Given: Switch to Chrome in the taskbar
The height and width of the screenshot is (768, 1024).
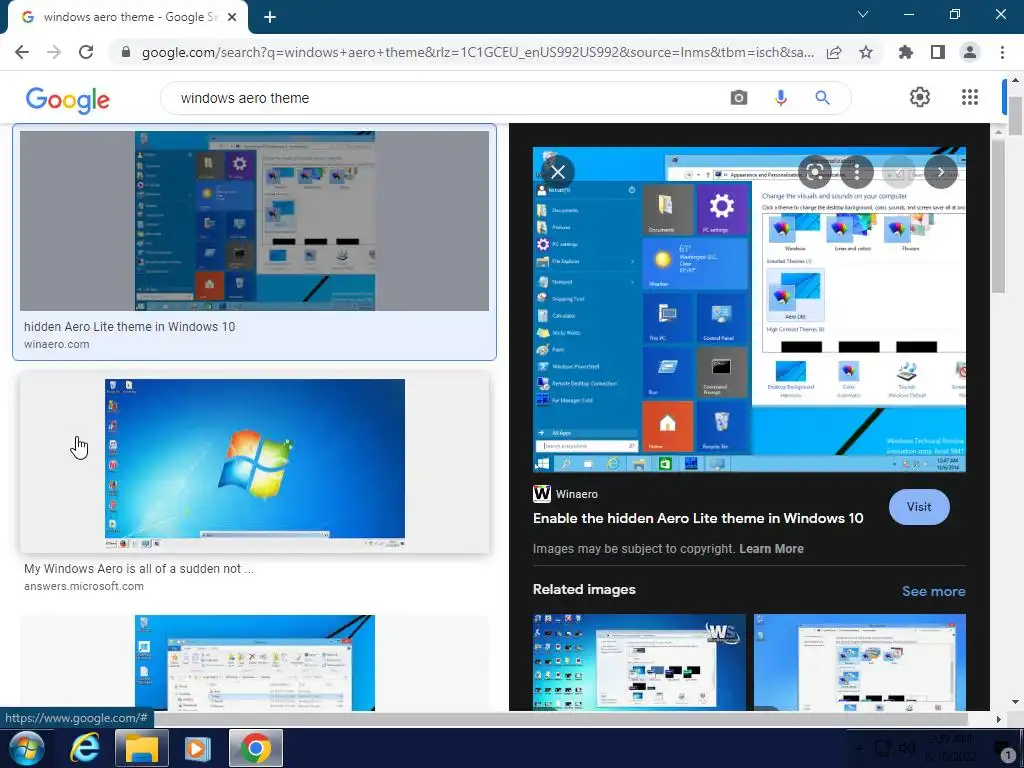Looking at the screenshot, I should pyautogui.click(x=255, y=748).
